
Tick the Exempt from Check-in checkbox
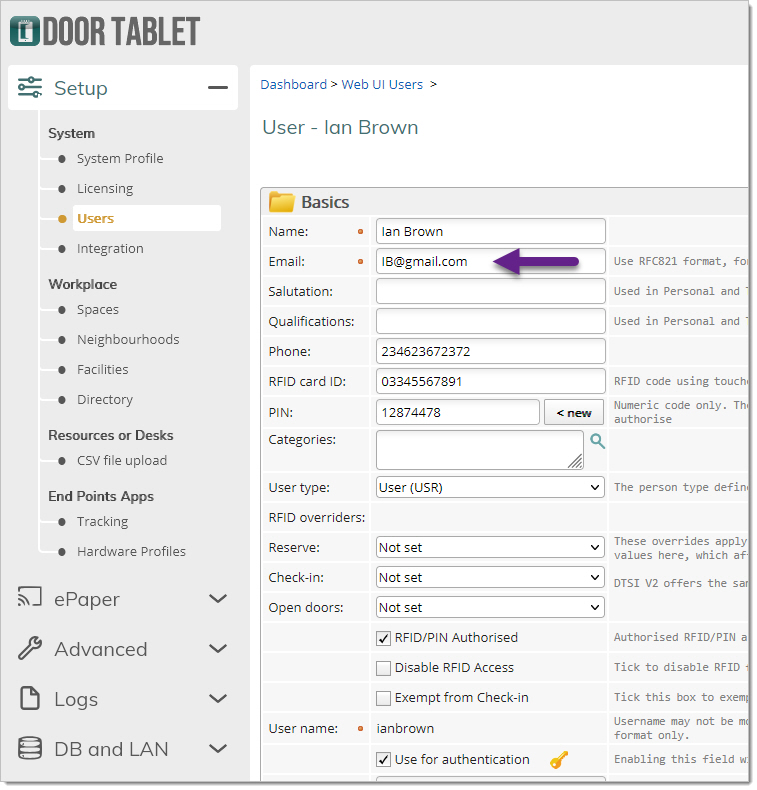pyautogui.click(x=383, y=698)
